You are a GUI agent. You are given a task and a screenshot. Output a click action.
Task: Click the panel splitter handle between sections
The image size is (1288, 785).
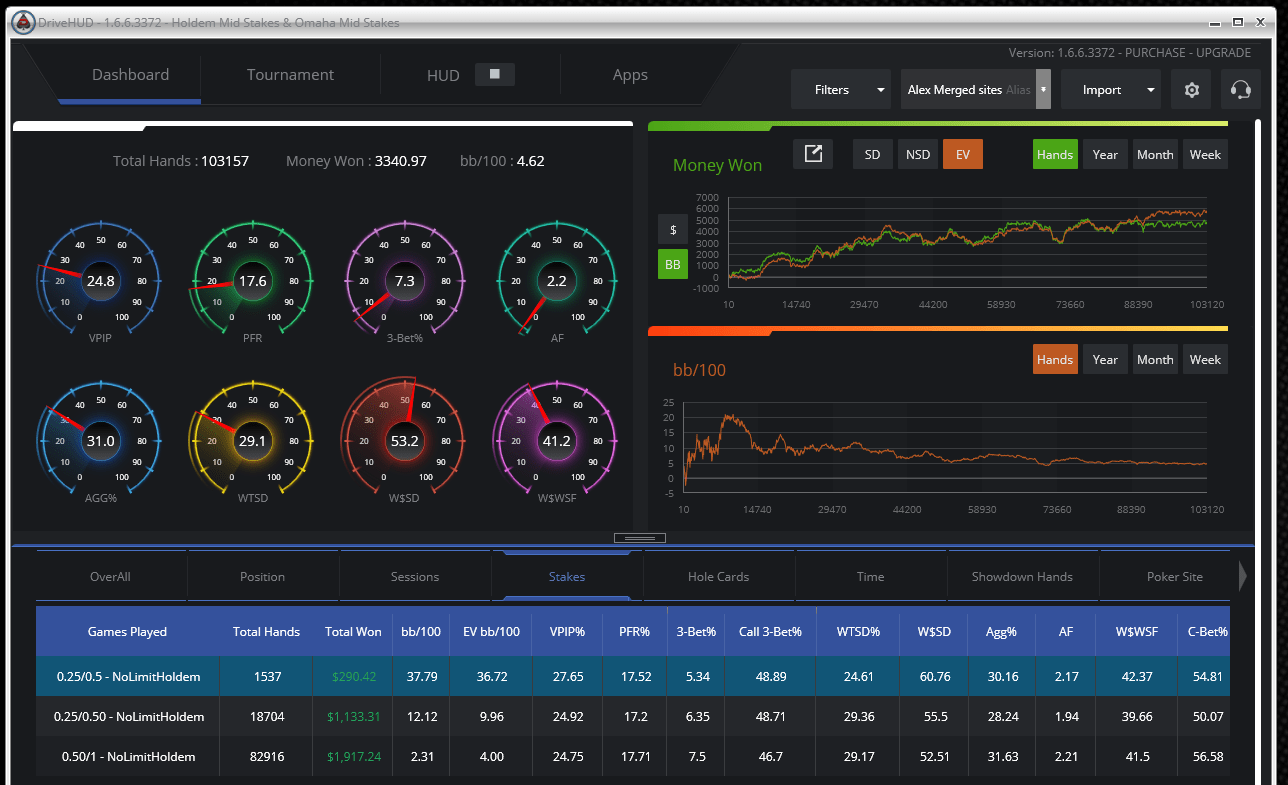[x=639, y=538]
